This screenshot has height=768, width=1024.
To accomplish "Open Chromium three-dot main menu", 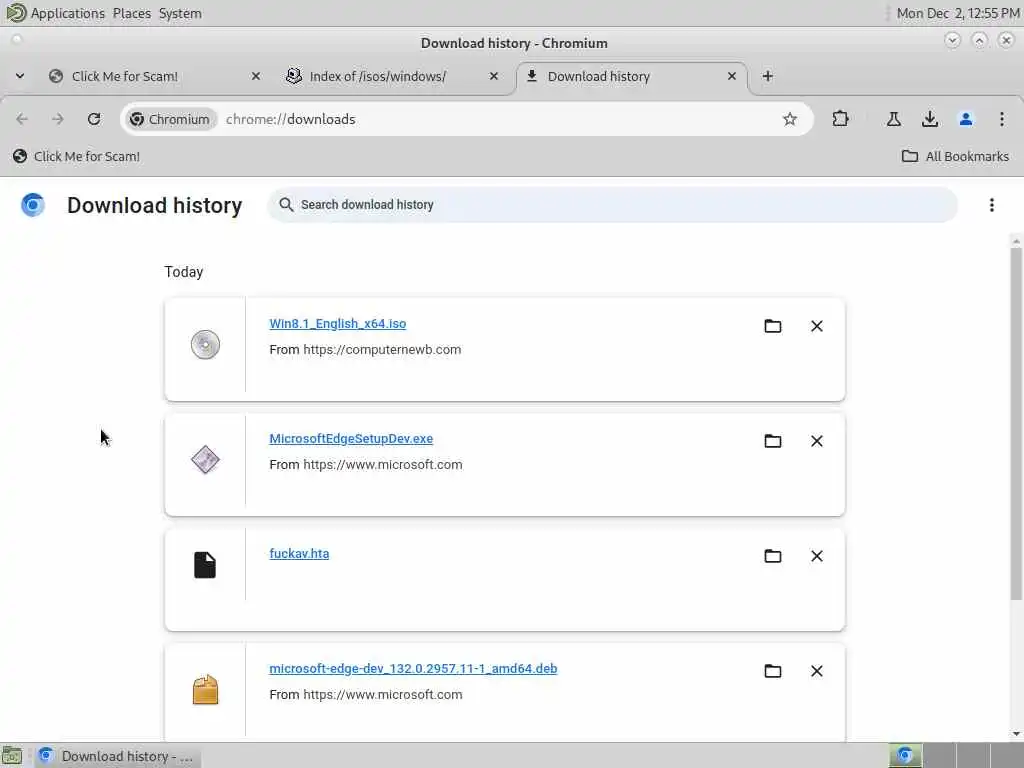I will click(1002, 119).
